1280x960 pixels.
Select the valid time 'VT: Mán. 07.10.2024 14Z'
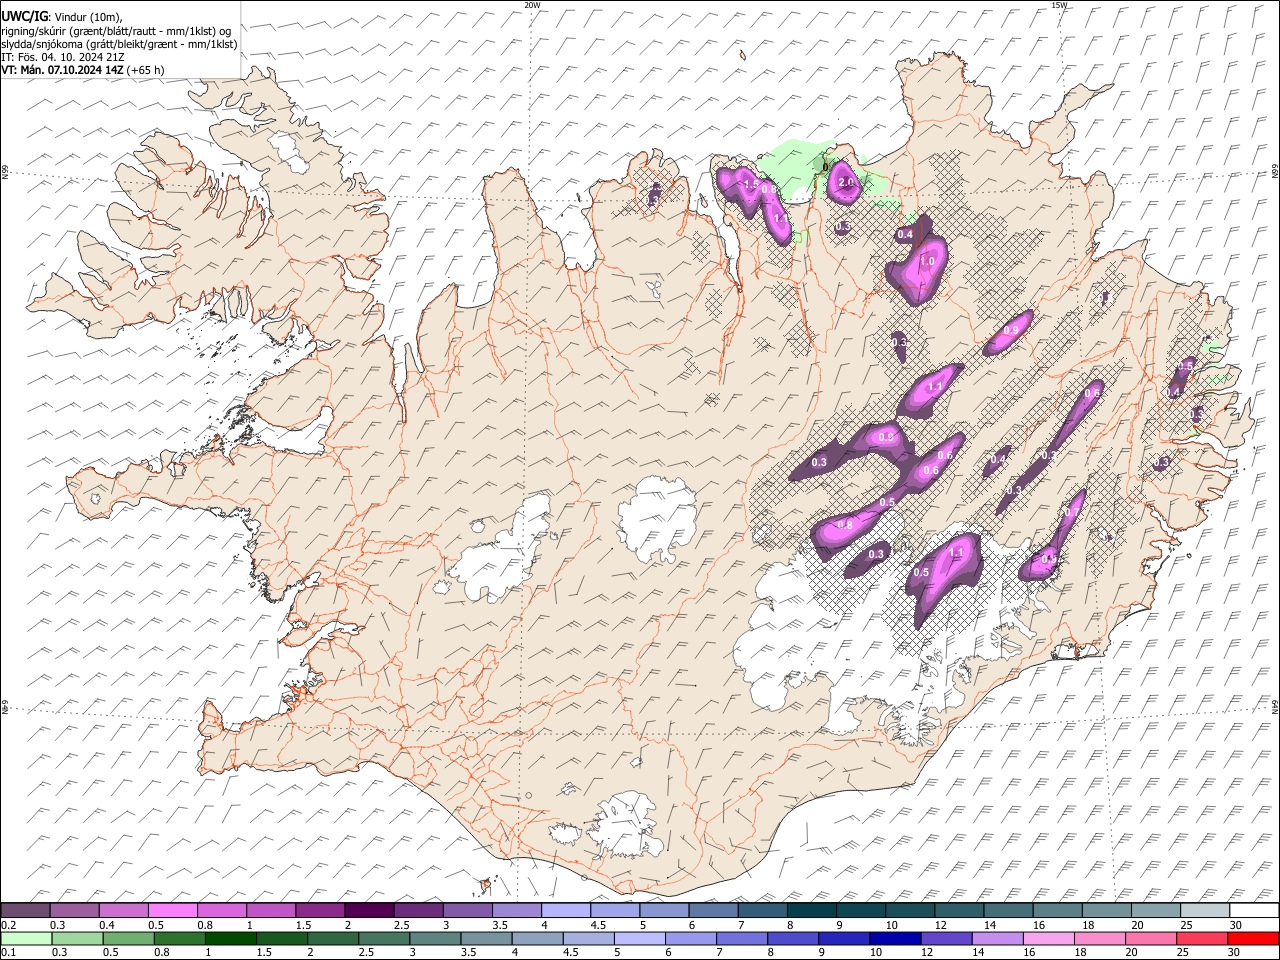62,70
